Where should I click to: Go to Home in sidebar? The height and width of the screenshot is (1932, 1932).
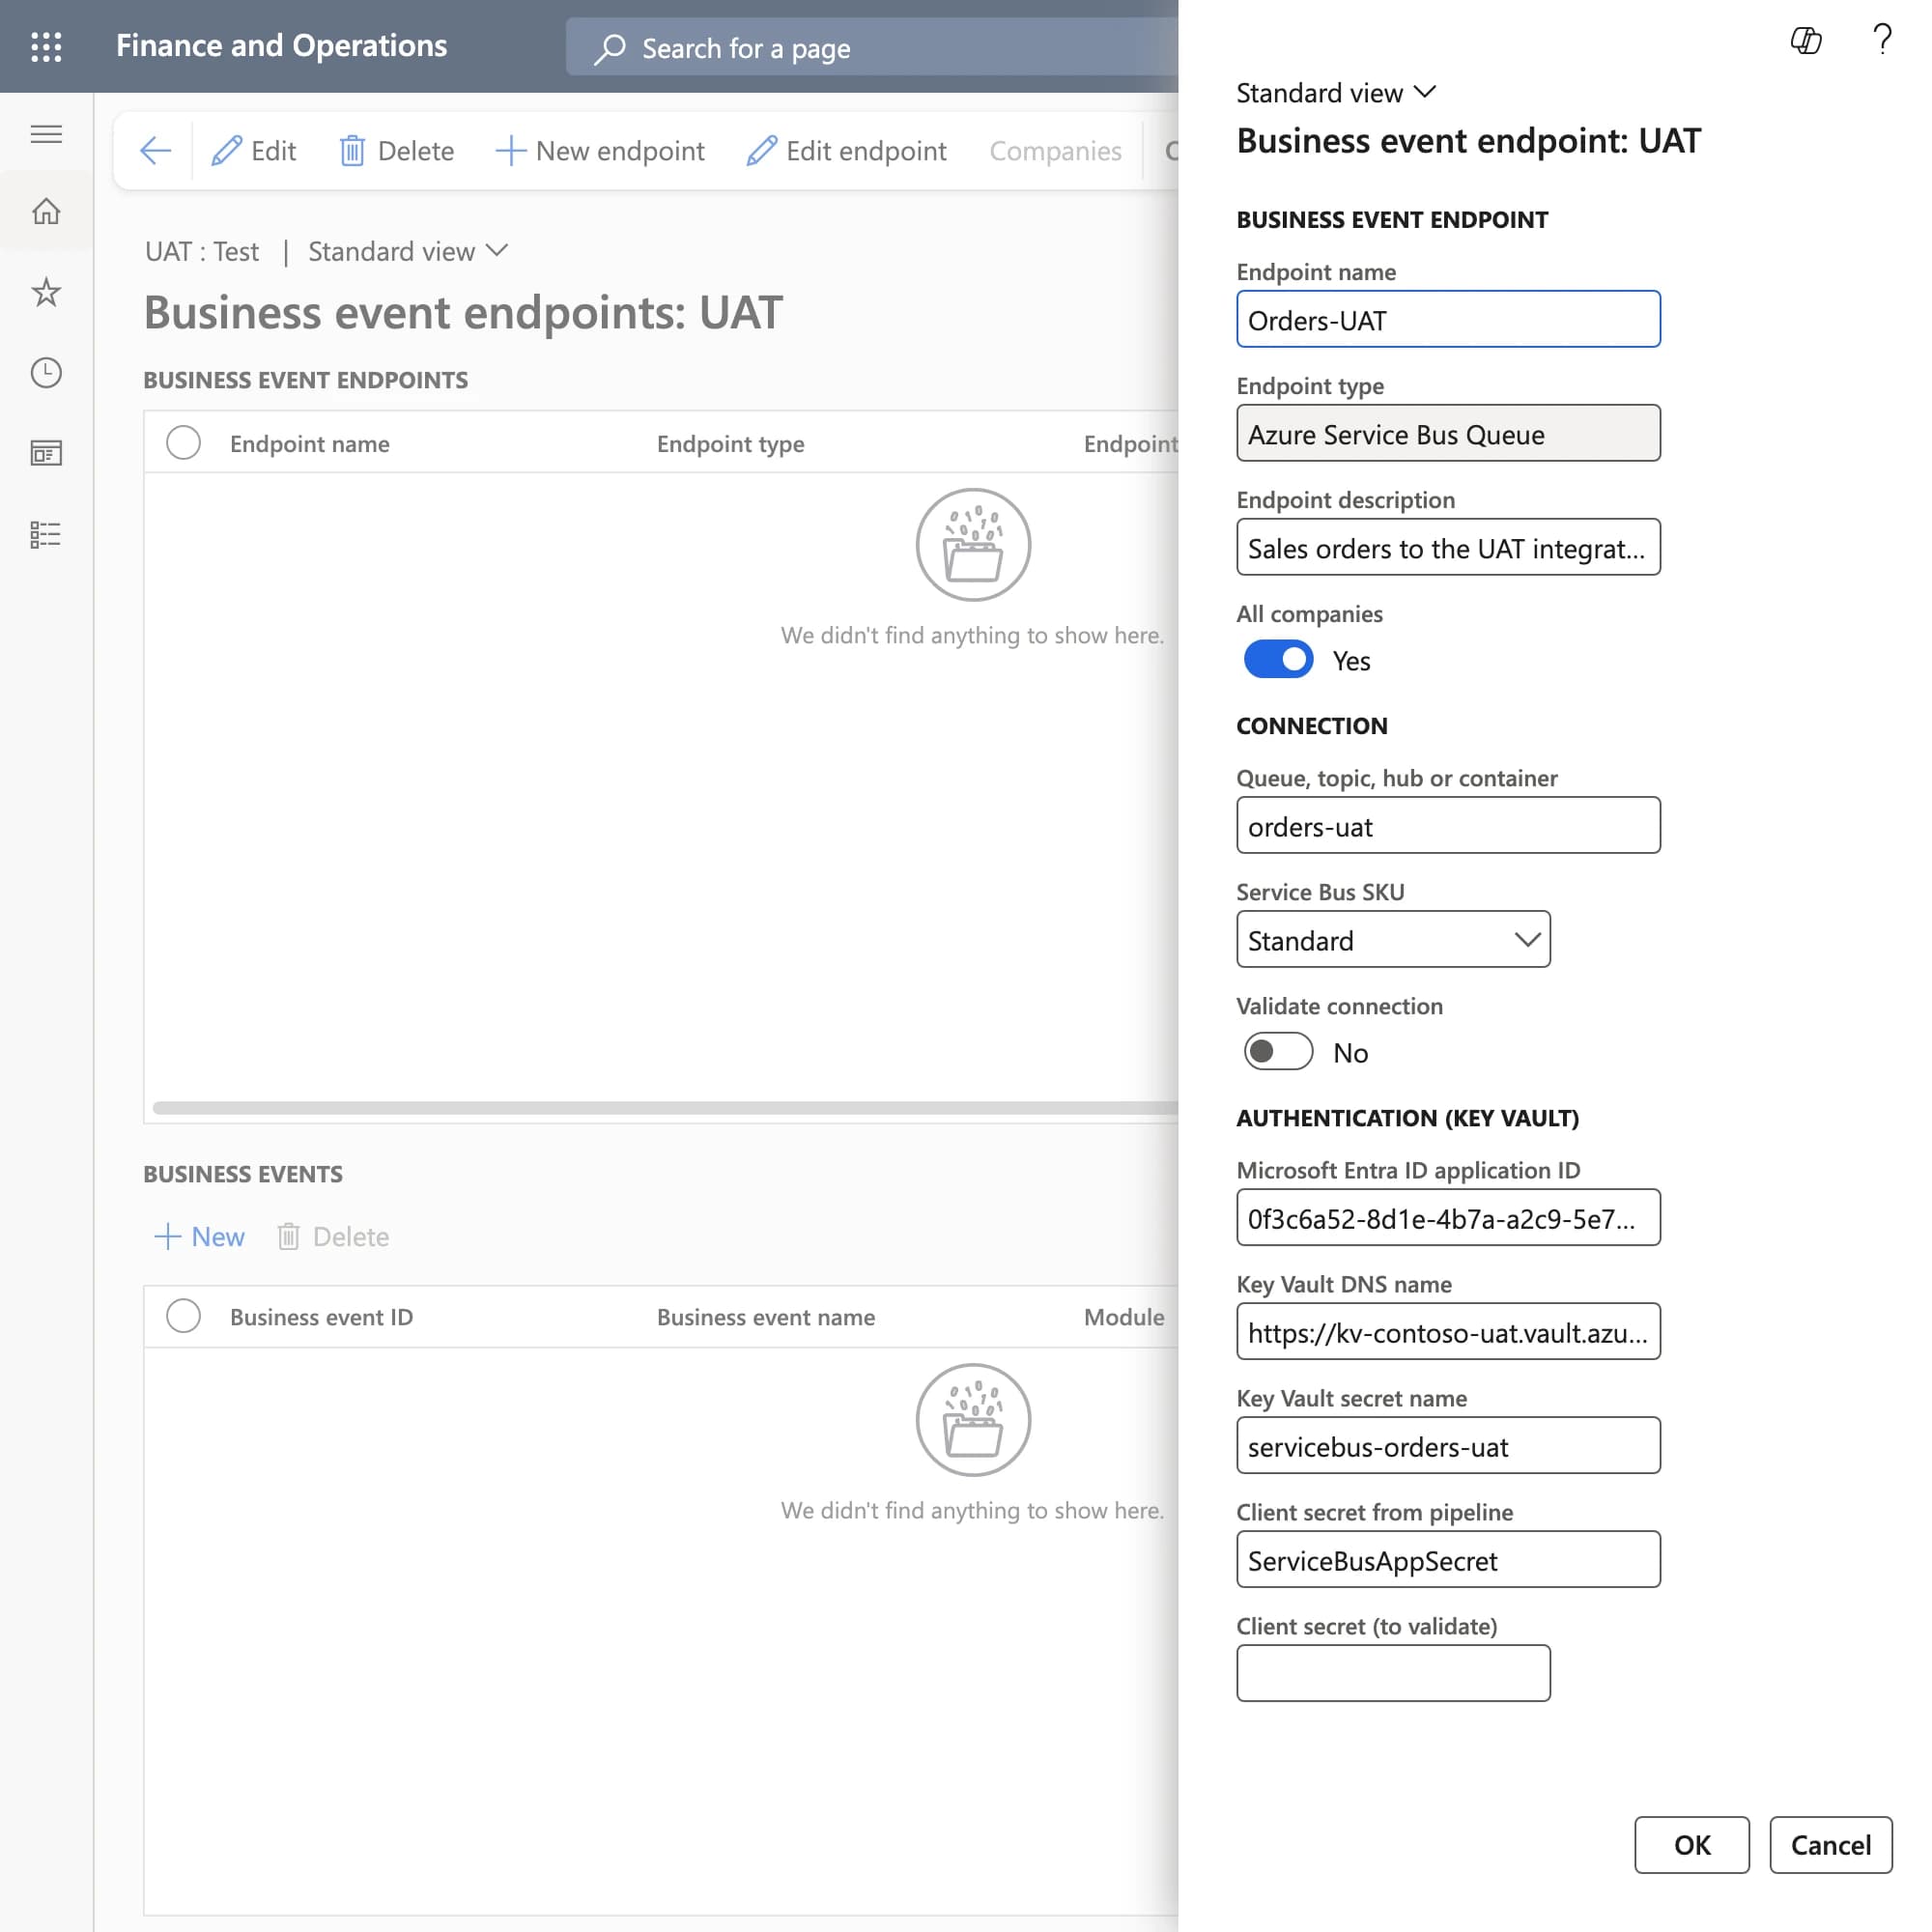pos(46,211)
